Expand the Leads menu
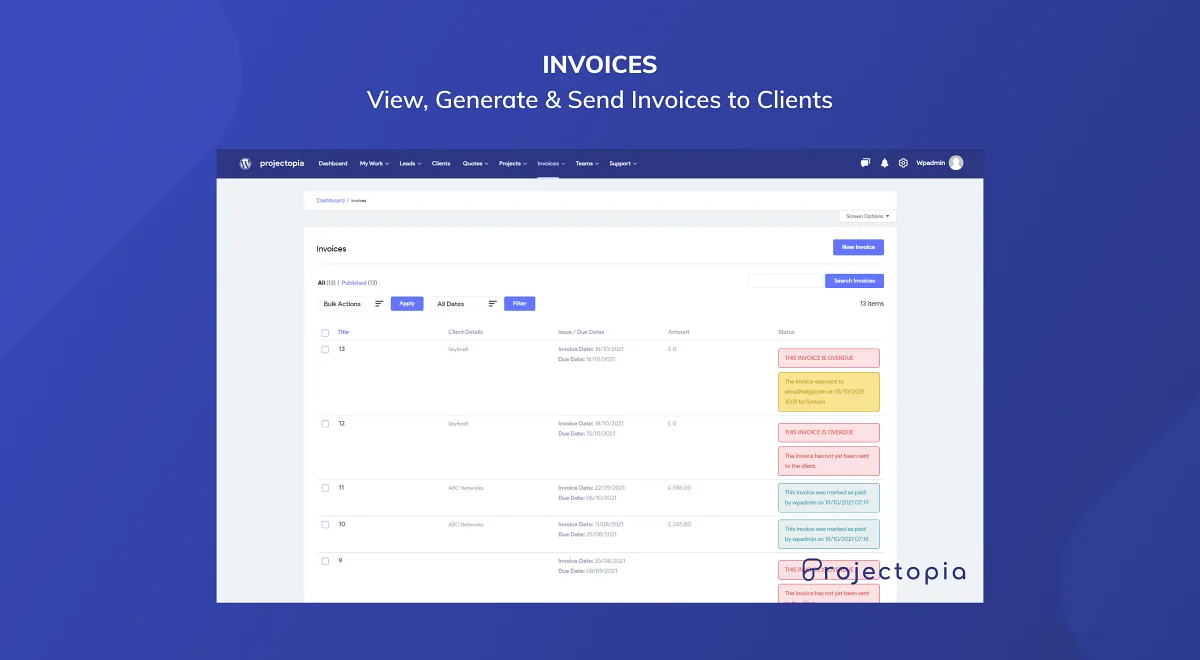Image resolution: width=1200 pixels, height=660 pixels. (x=410, y=163)
